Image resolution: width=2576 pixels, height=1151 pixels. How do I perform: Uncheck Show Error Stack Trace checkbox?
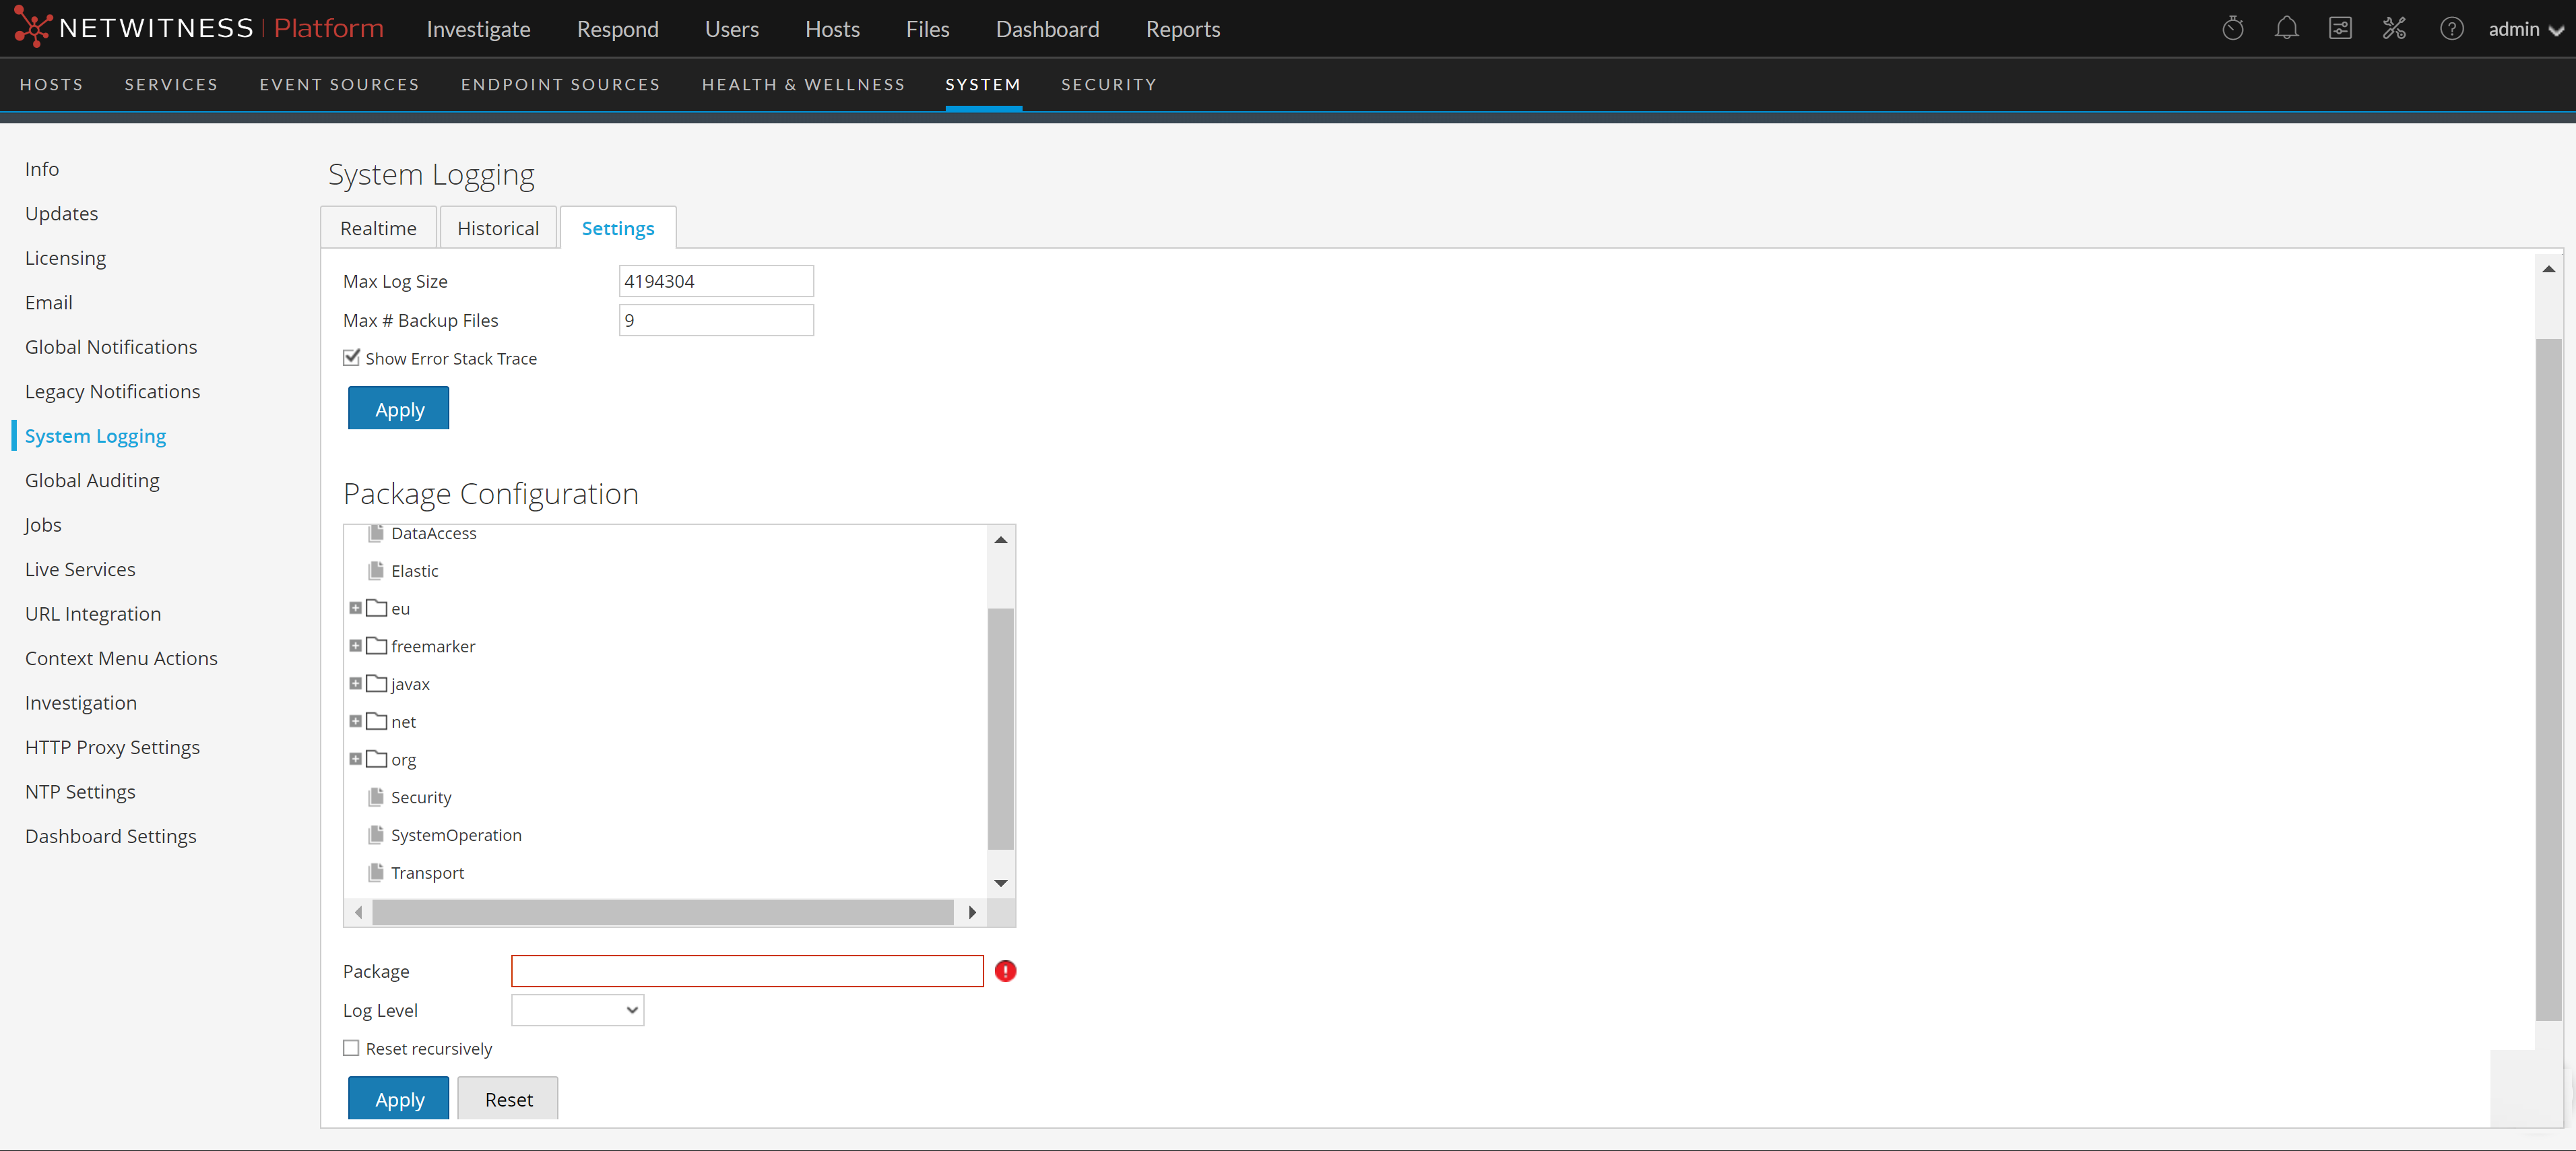click(x=351, y=358)
